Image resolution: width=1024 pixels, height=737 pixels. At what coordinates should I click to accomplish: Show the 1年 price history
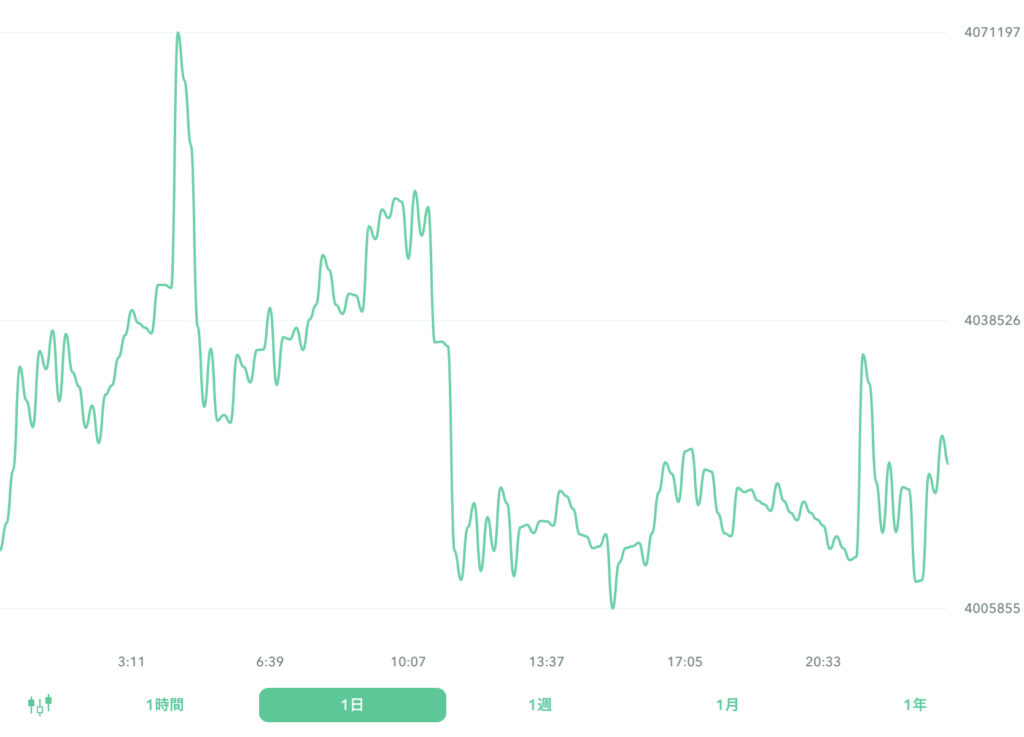coord(914,705)
